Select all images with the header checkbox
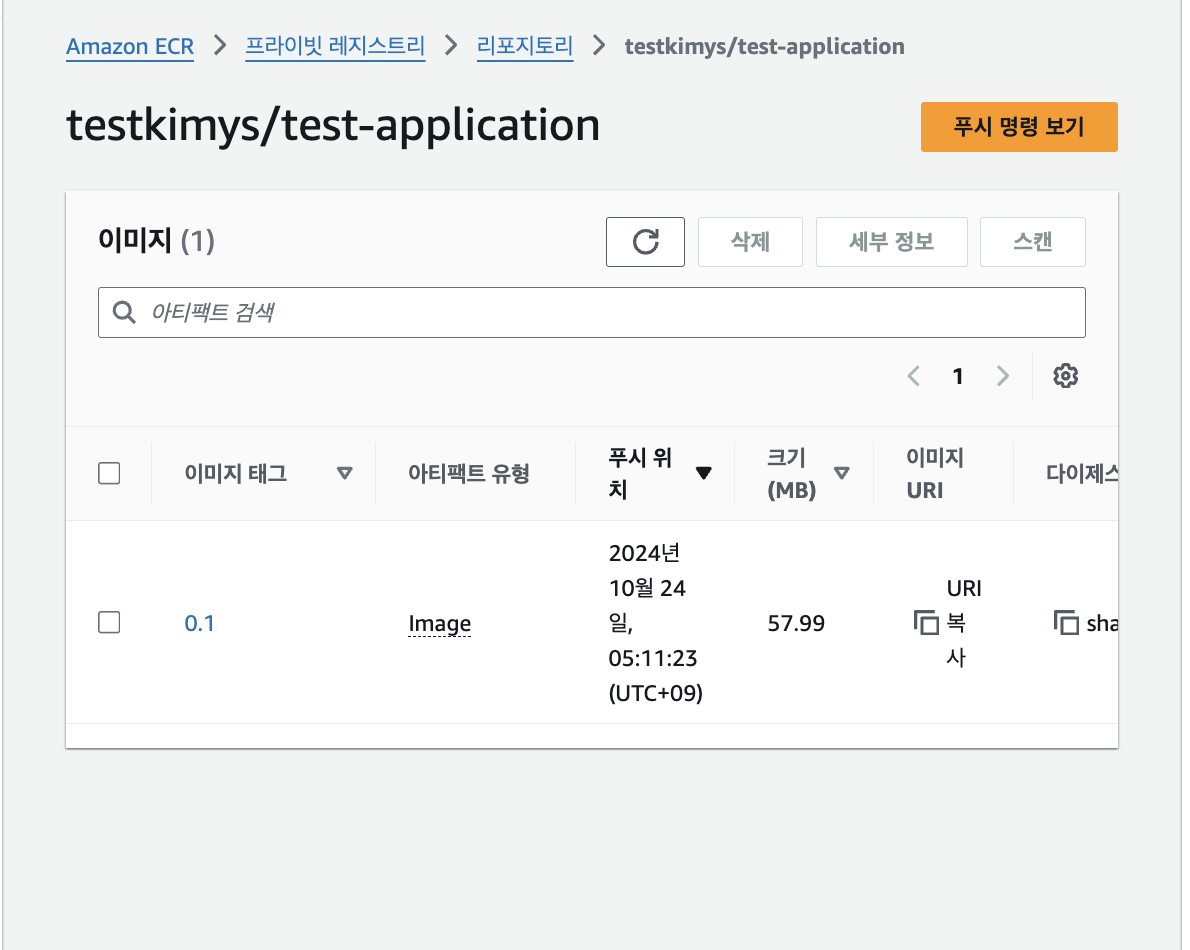This screenshot has width=1190, height=950. coord(109,473)
